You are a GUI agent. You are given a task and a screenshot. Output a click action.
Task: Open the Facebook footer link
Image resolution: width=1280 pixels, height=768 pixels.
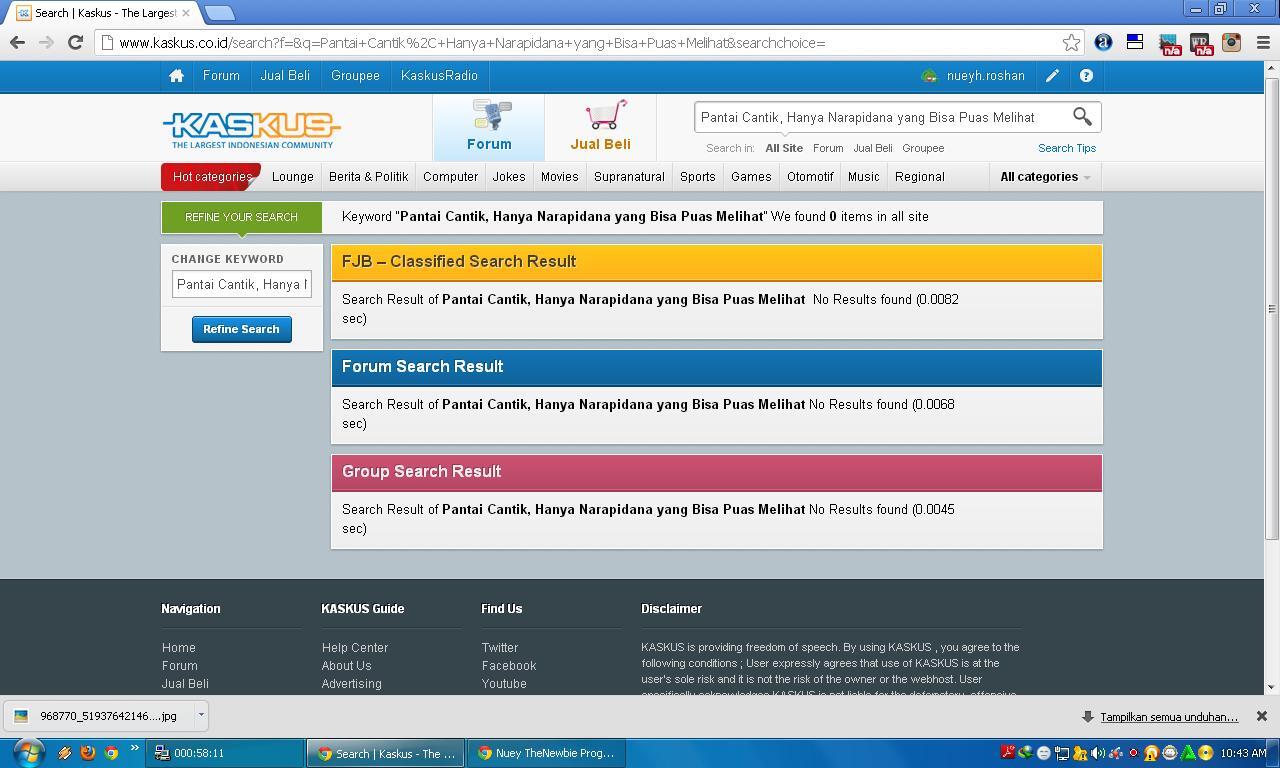click(509, 666)
